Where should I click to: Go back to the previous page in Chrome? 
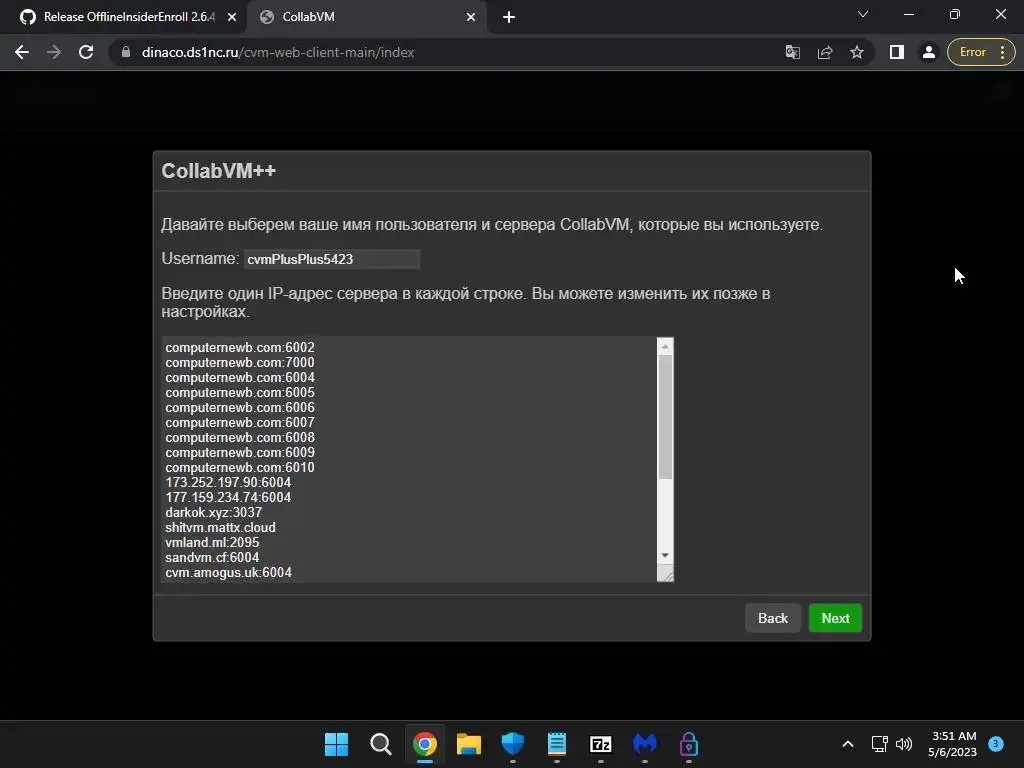[x=22, y=52]
